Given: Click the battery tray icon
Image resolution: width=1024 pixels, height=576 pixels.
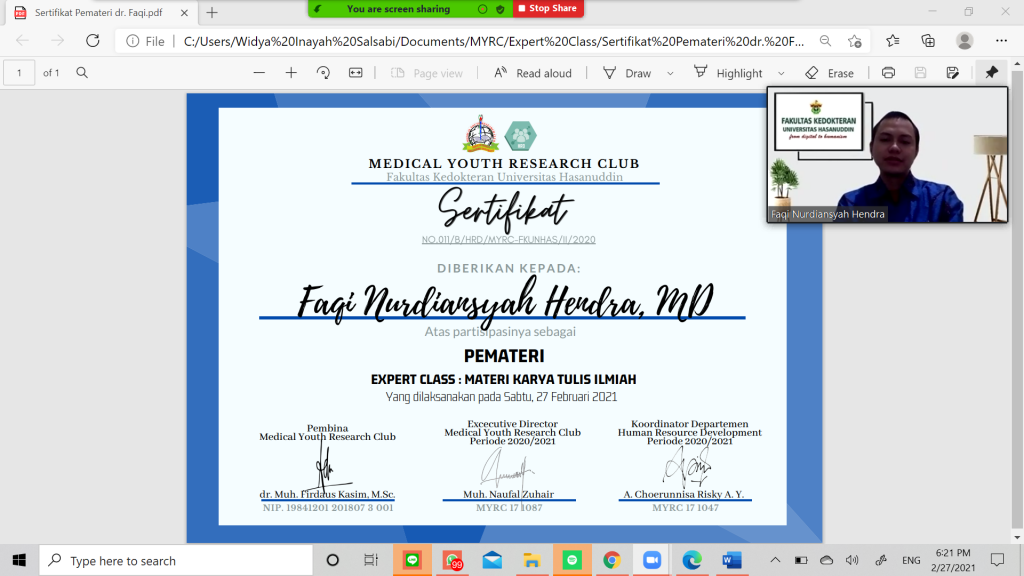Looking at the screenshot, I should [801, 560].
